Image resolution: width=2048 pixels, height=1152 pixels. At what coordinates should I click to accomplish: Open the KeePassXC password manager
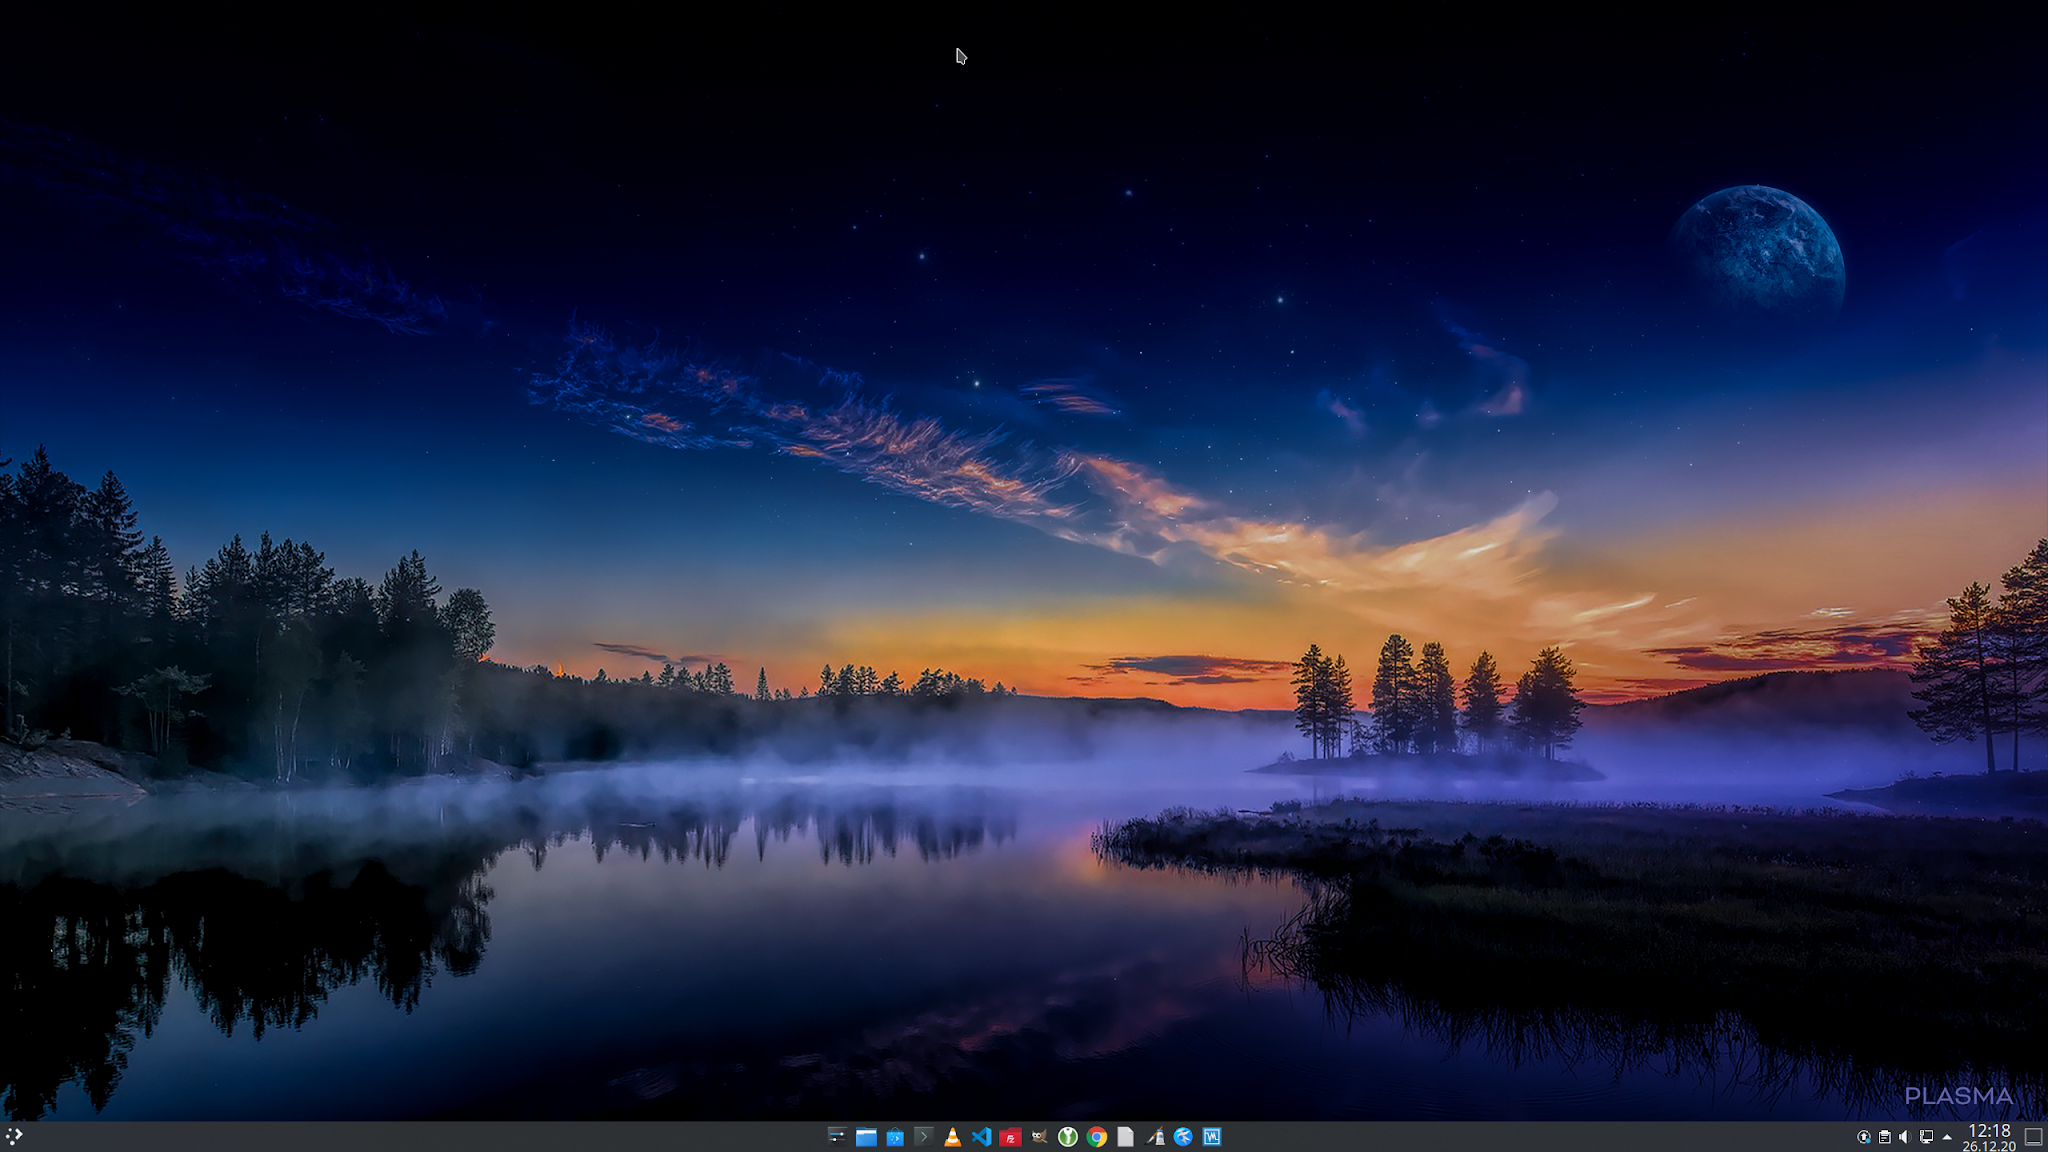coord(1068,1136)
